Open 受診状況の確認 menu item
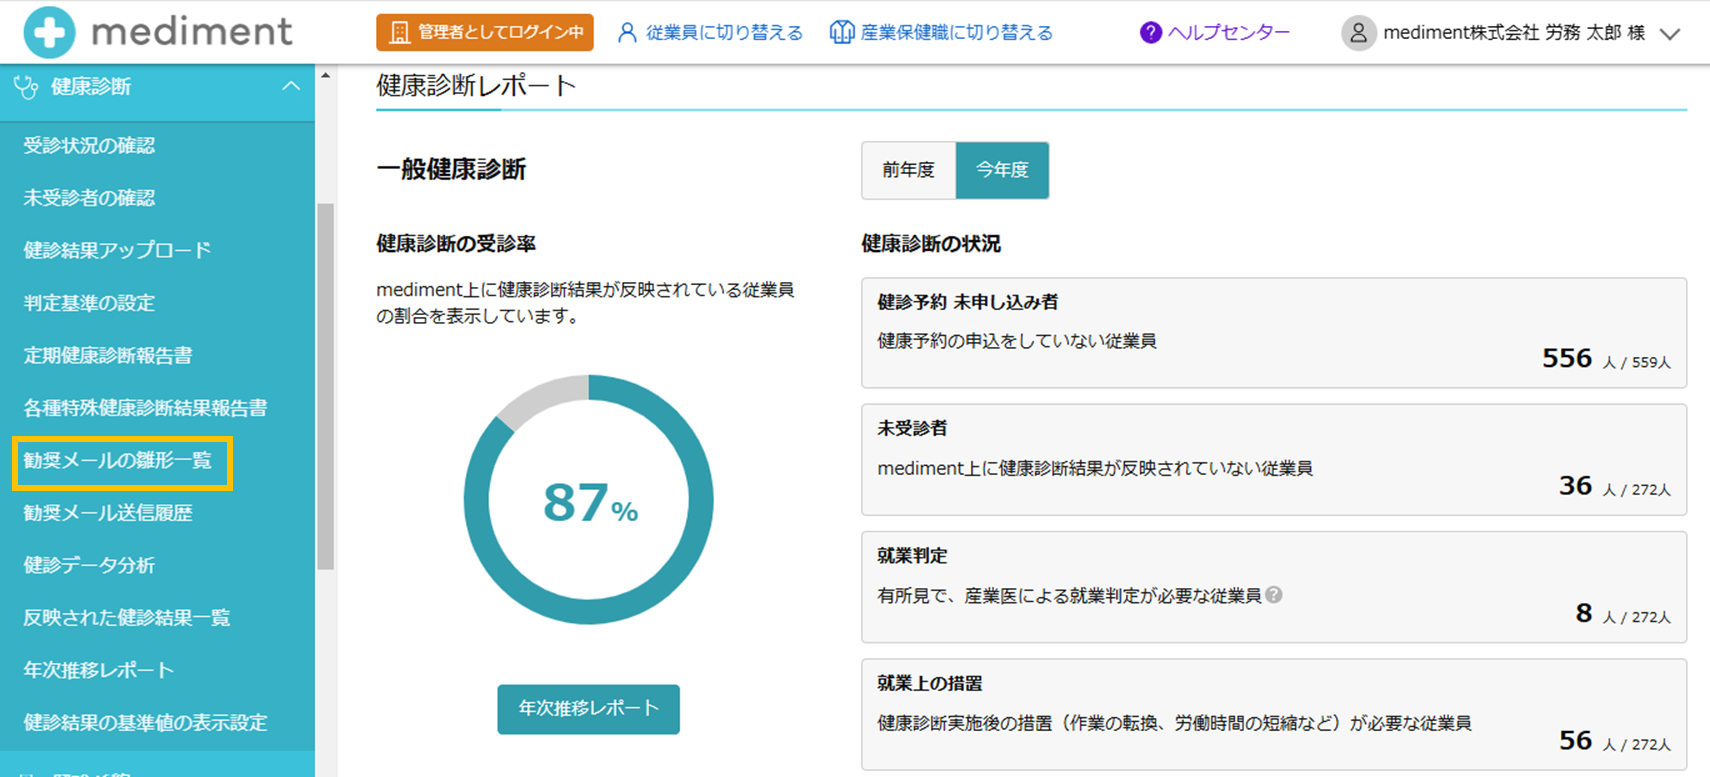The width and height of the screenshot is (1710, 777). pos(90,146)
